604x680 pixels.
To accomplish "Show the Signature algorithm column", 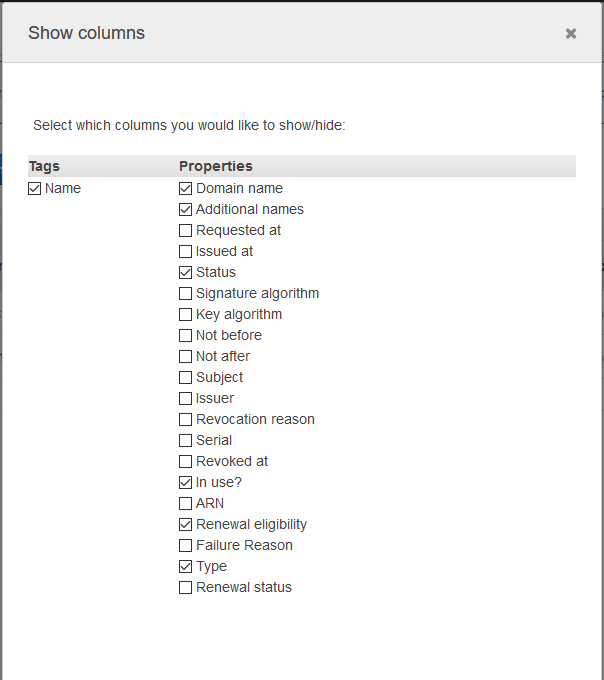I will (x=185, y=293).
